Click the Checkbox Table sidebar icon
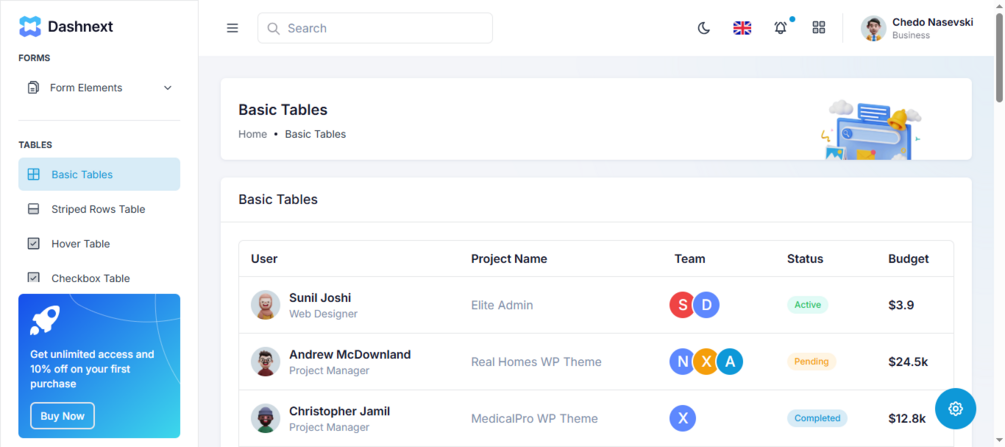 click(x=33, y=278)
